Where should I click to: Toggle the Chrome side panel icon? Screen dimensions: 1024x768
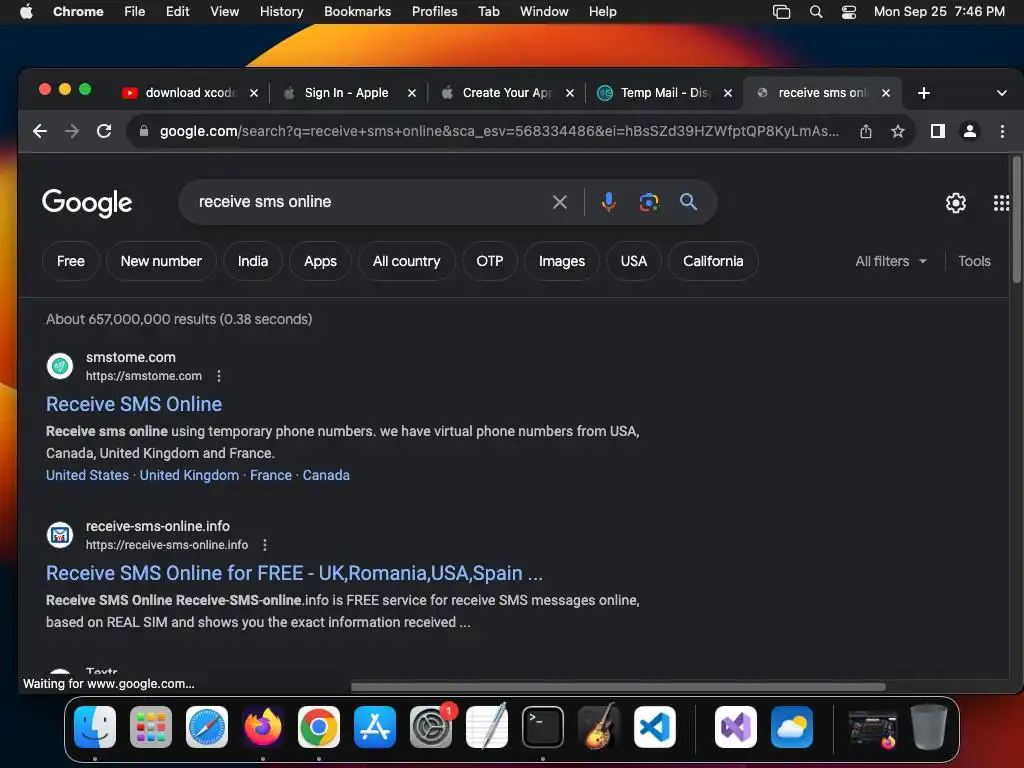pyautogui.click(x=938, y=131)
